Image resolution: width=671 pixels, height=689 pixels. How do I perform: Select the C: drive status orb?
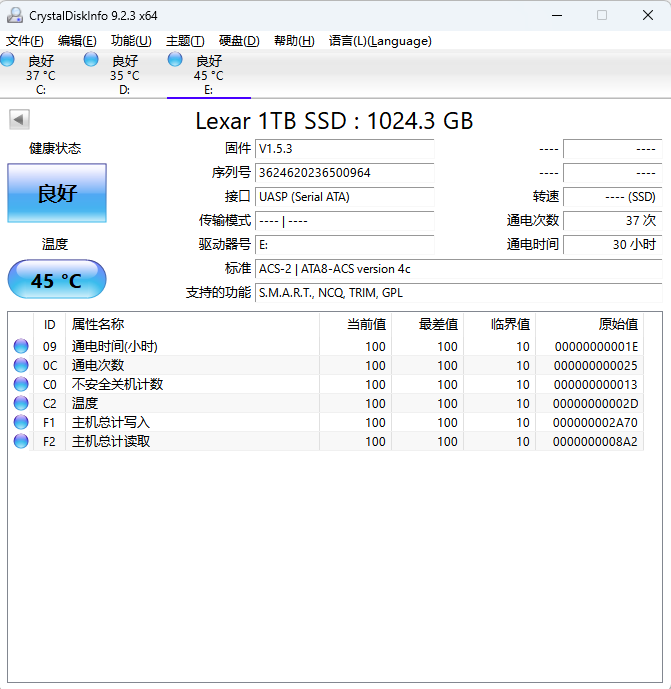(8, 60)
